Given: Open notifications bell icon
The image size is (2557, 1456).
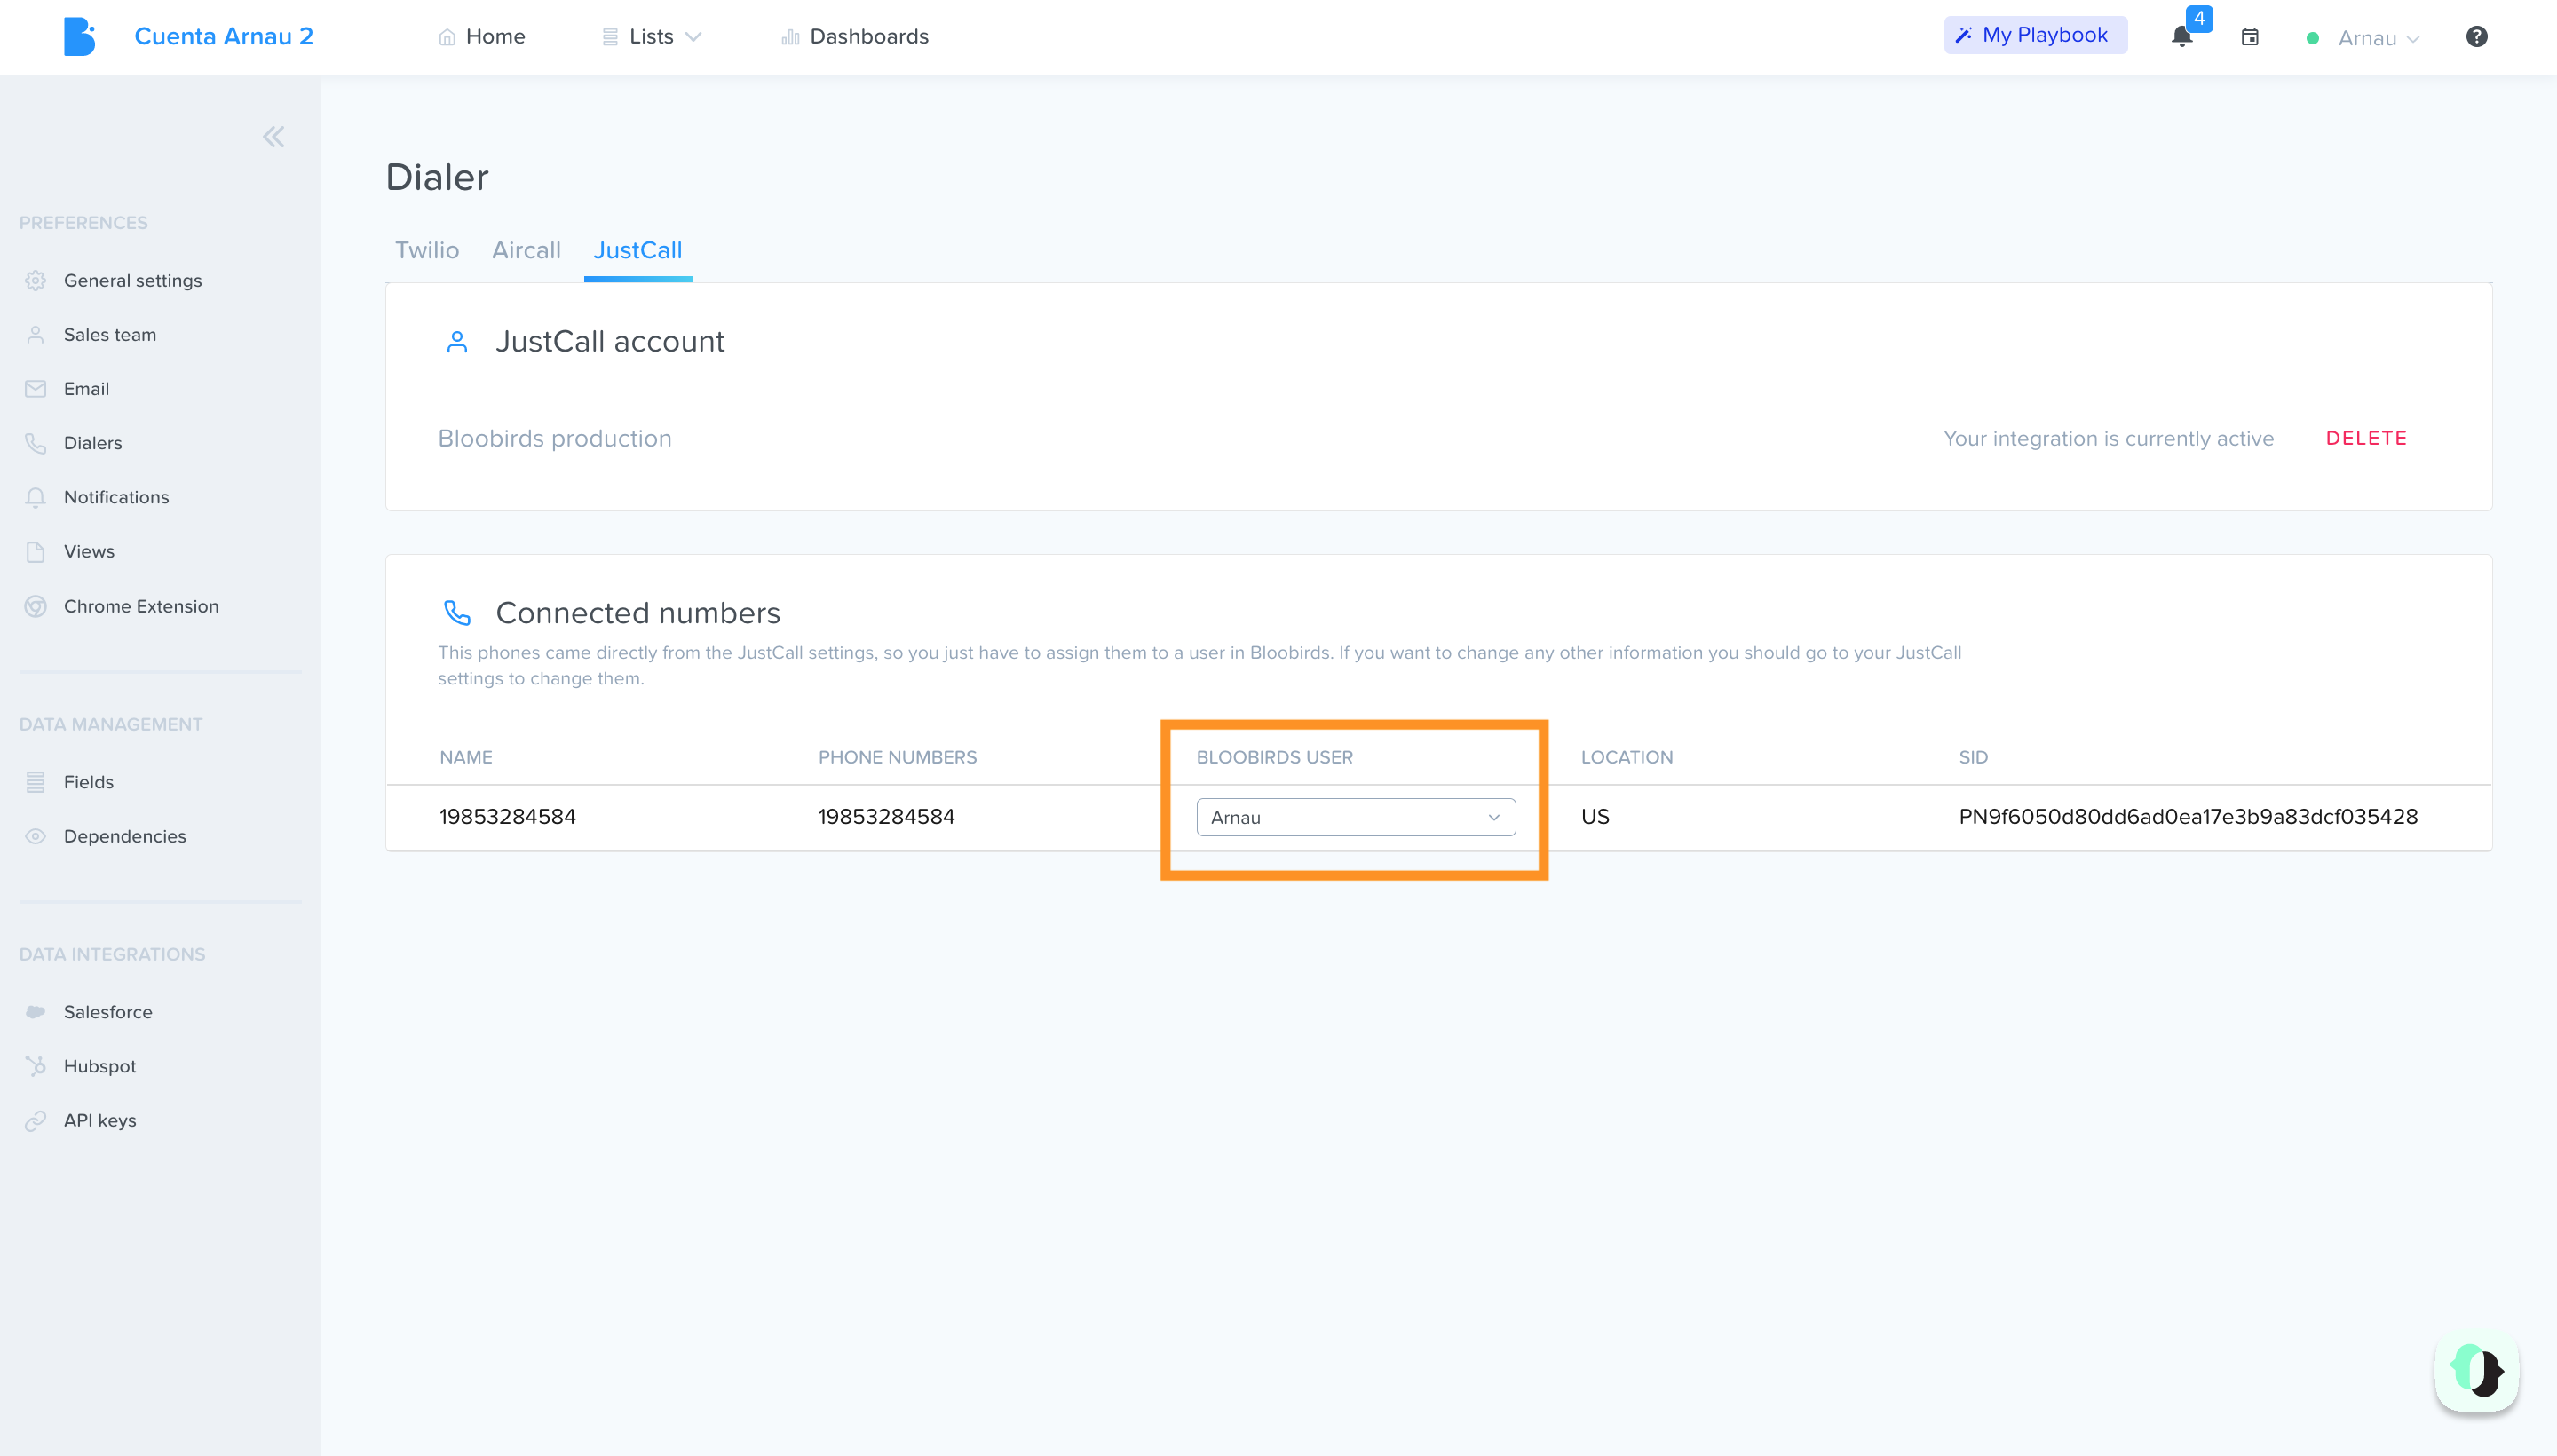Looking at the screenshot, I should click(x=2181, y=38).
